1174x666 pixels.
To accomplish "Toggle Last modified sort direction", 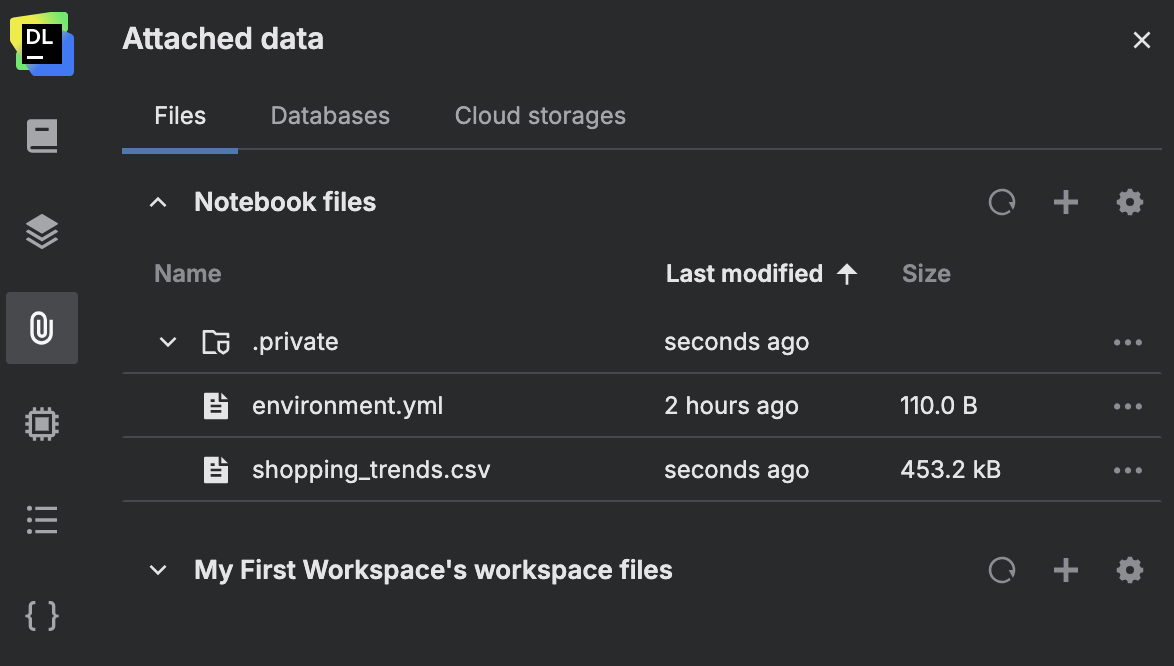I will pyautogui.click(x=846, y=272).
